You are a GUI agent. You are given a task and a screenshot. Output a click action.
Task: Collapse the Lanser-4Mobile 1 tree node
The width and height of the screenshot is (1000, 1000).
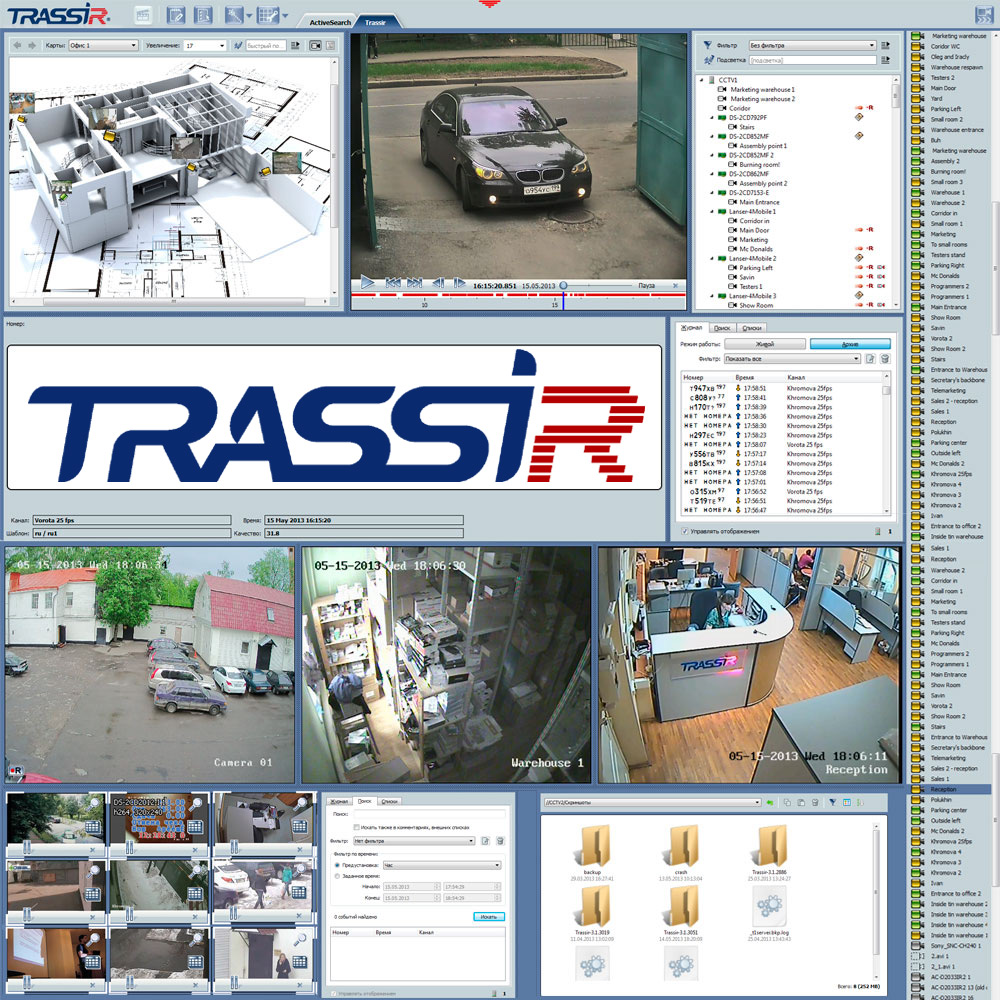pyautogui.click(x=709, y=212)
